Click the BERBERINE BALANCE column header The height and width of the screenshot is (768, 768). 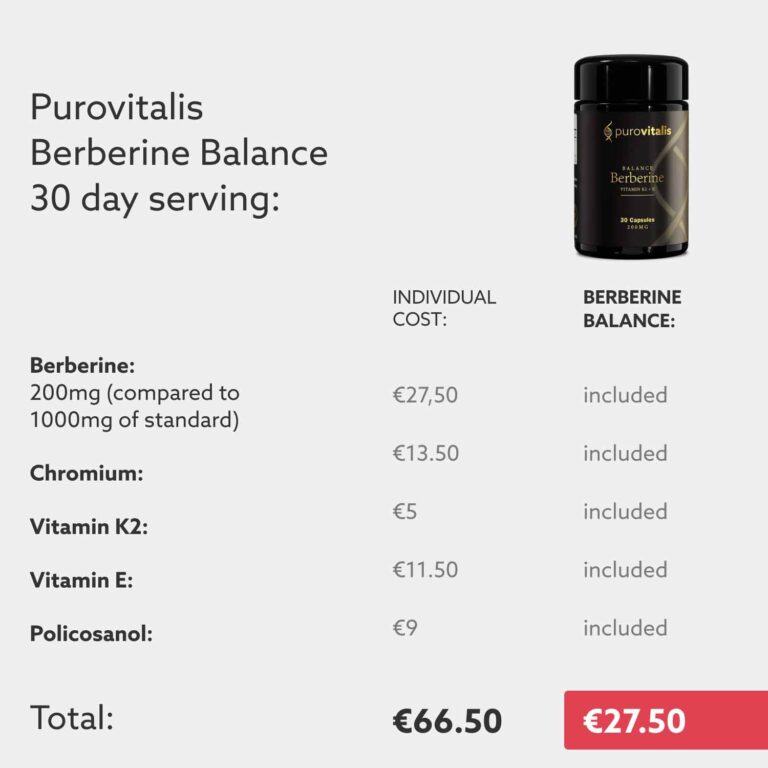click(x=632, y=308)
